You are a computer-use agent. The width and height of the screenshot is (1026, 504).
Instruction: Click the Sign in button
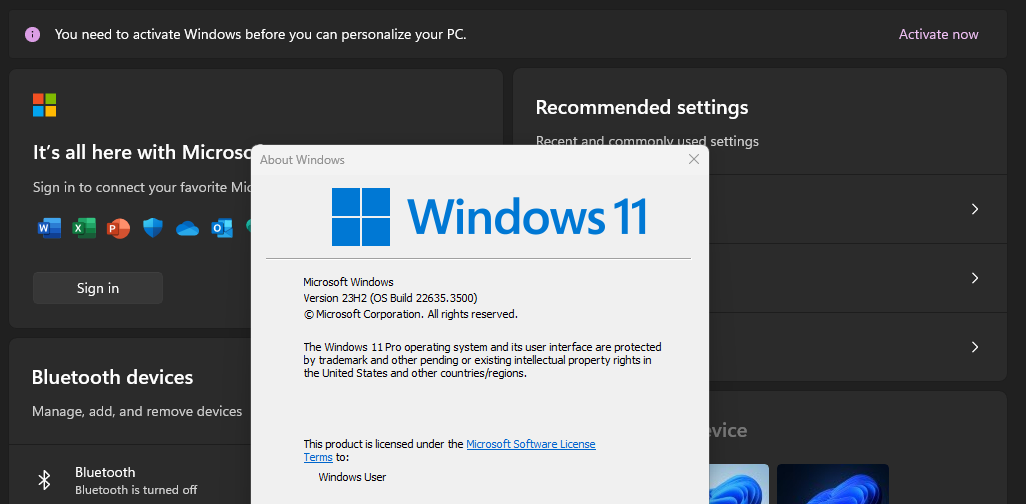coord(98,288)
